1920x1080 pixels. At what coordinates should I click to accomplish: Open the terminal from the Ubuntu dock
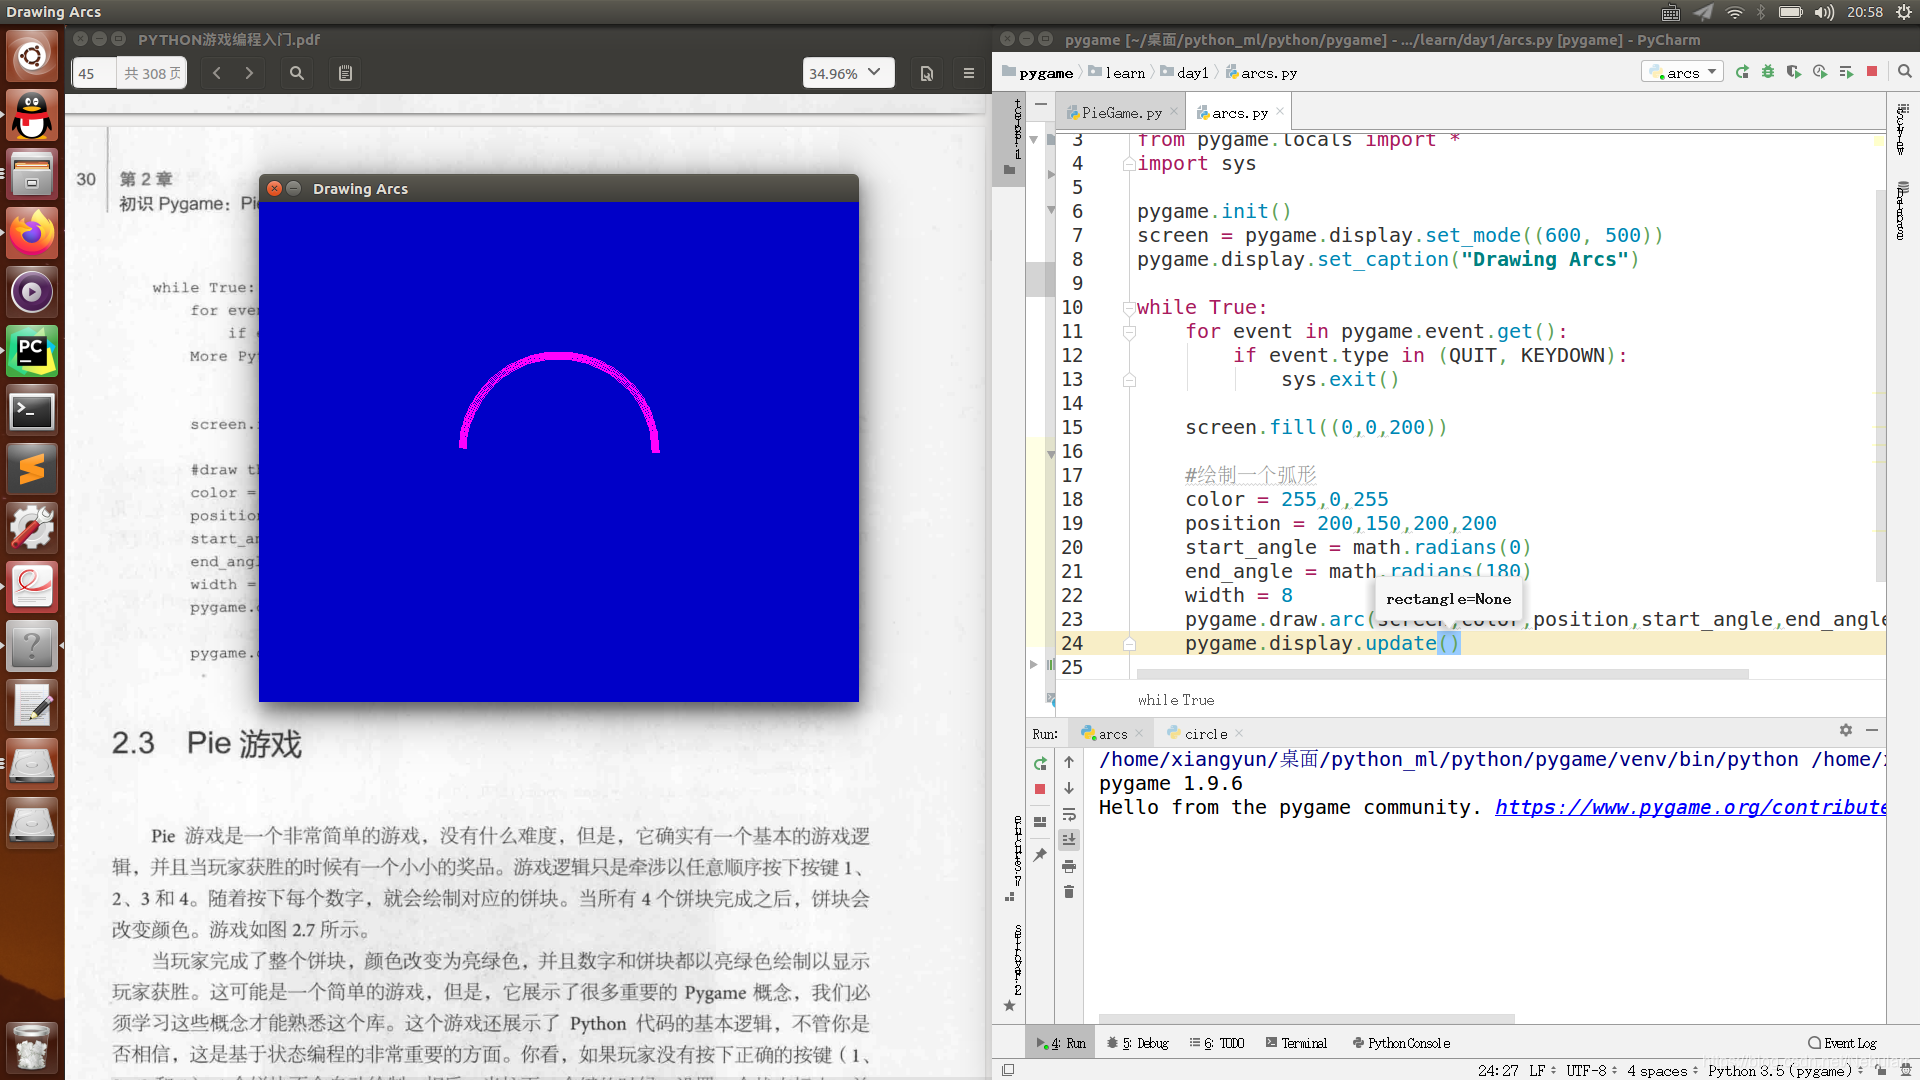click(32, 410)
